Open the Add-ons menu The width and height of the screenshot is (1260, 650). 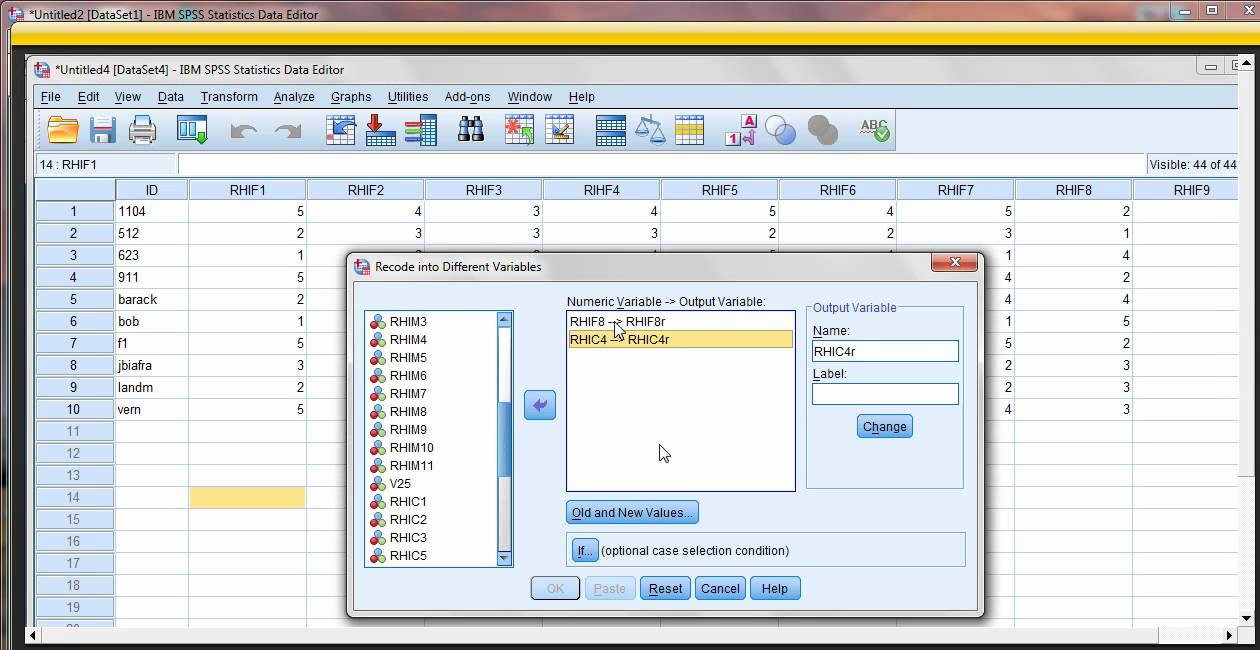coord(468,97)
